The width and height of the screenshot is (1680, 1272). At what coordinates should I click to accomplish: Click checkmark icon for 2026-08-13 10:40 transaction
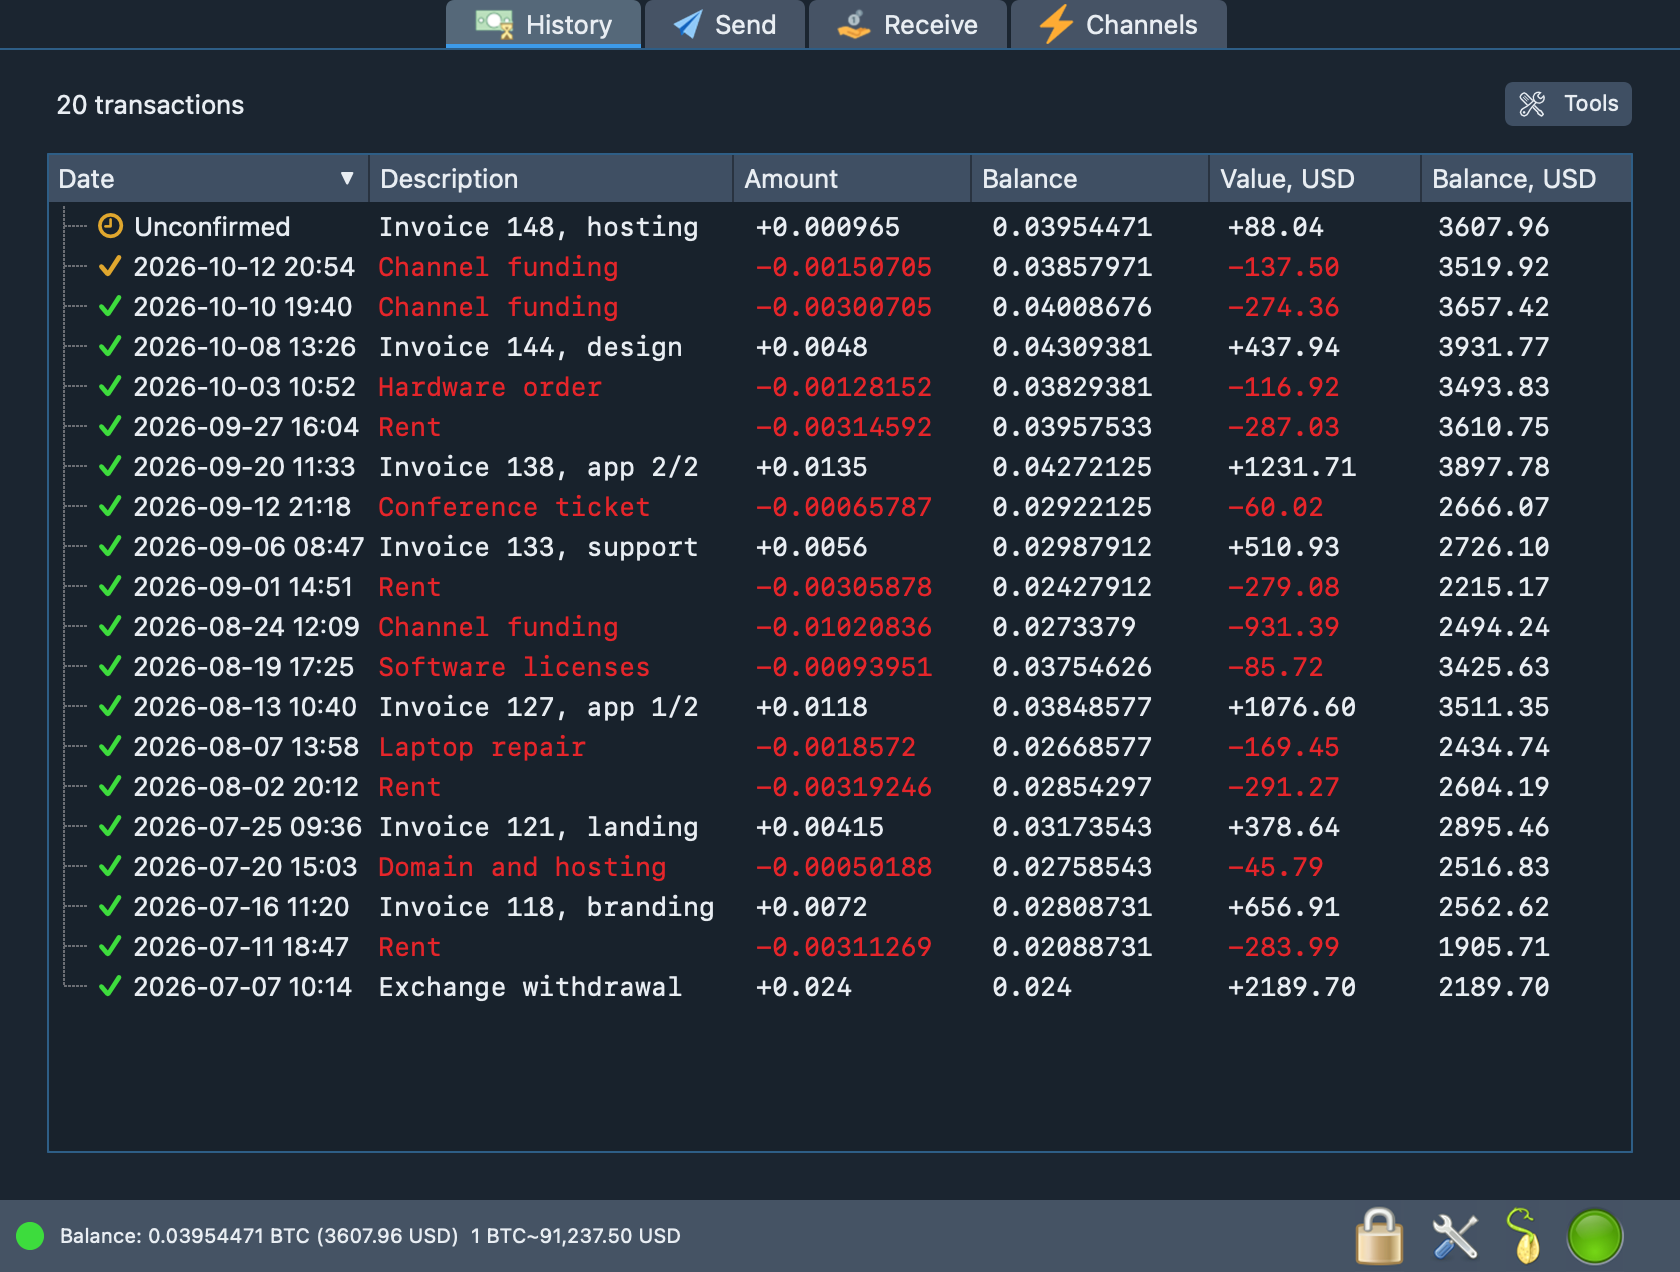pyautogui.click(x=110, y=707)
